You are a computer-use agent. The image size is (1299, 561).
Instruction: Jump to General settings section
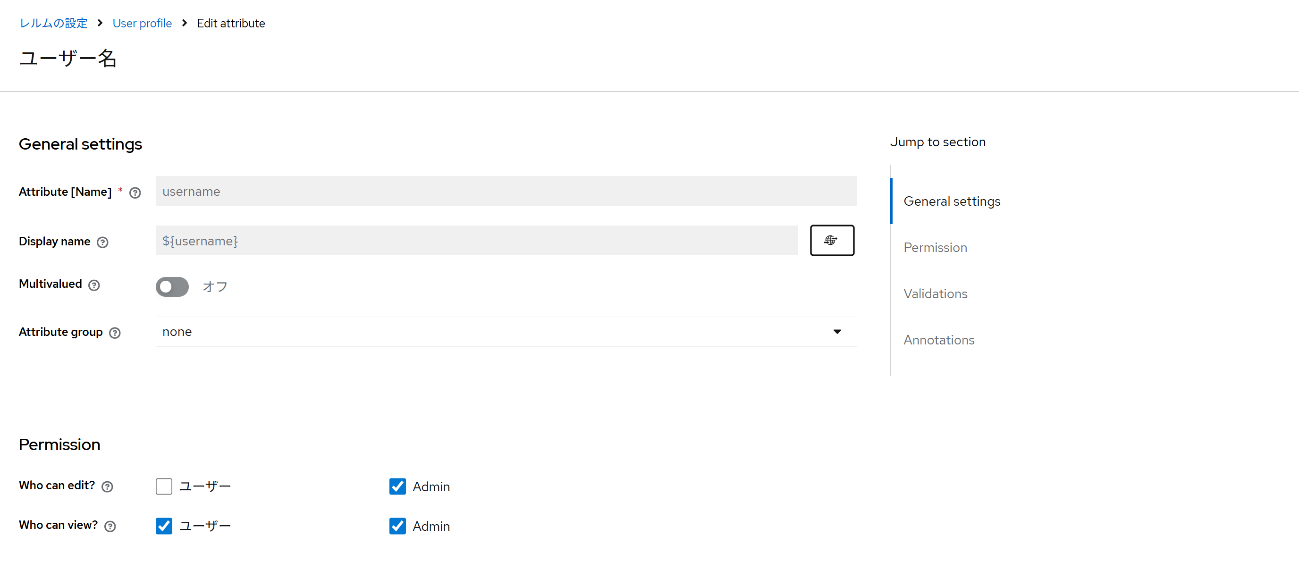[951, 201]
